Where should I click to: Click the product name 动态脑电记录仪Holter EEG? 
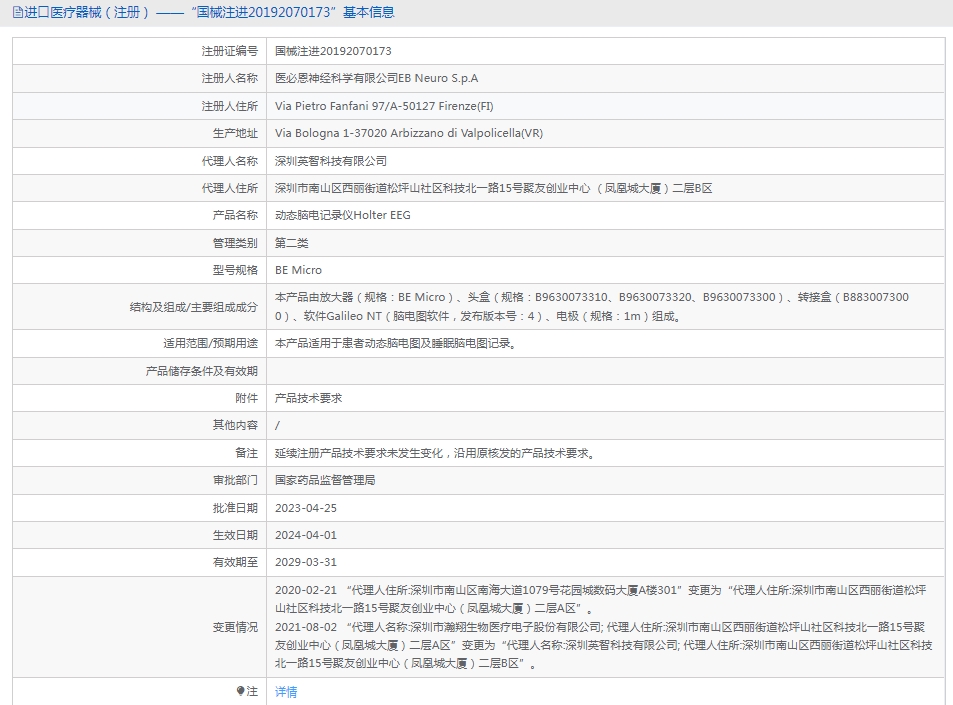[343, 215]
